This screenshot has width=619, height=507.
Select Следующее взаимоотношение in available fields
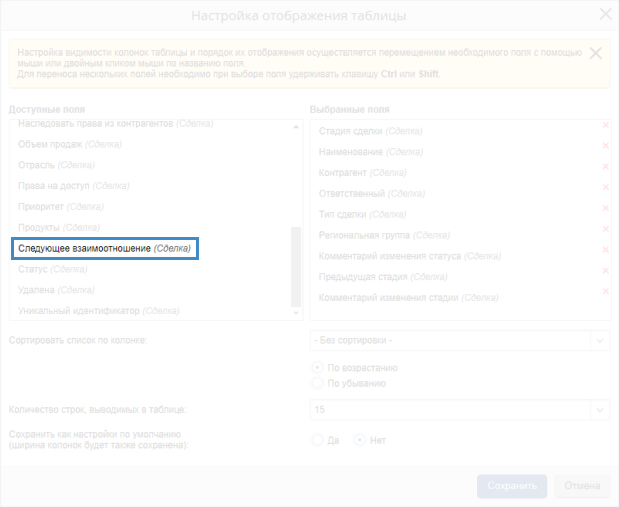point(104,248)
